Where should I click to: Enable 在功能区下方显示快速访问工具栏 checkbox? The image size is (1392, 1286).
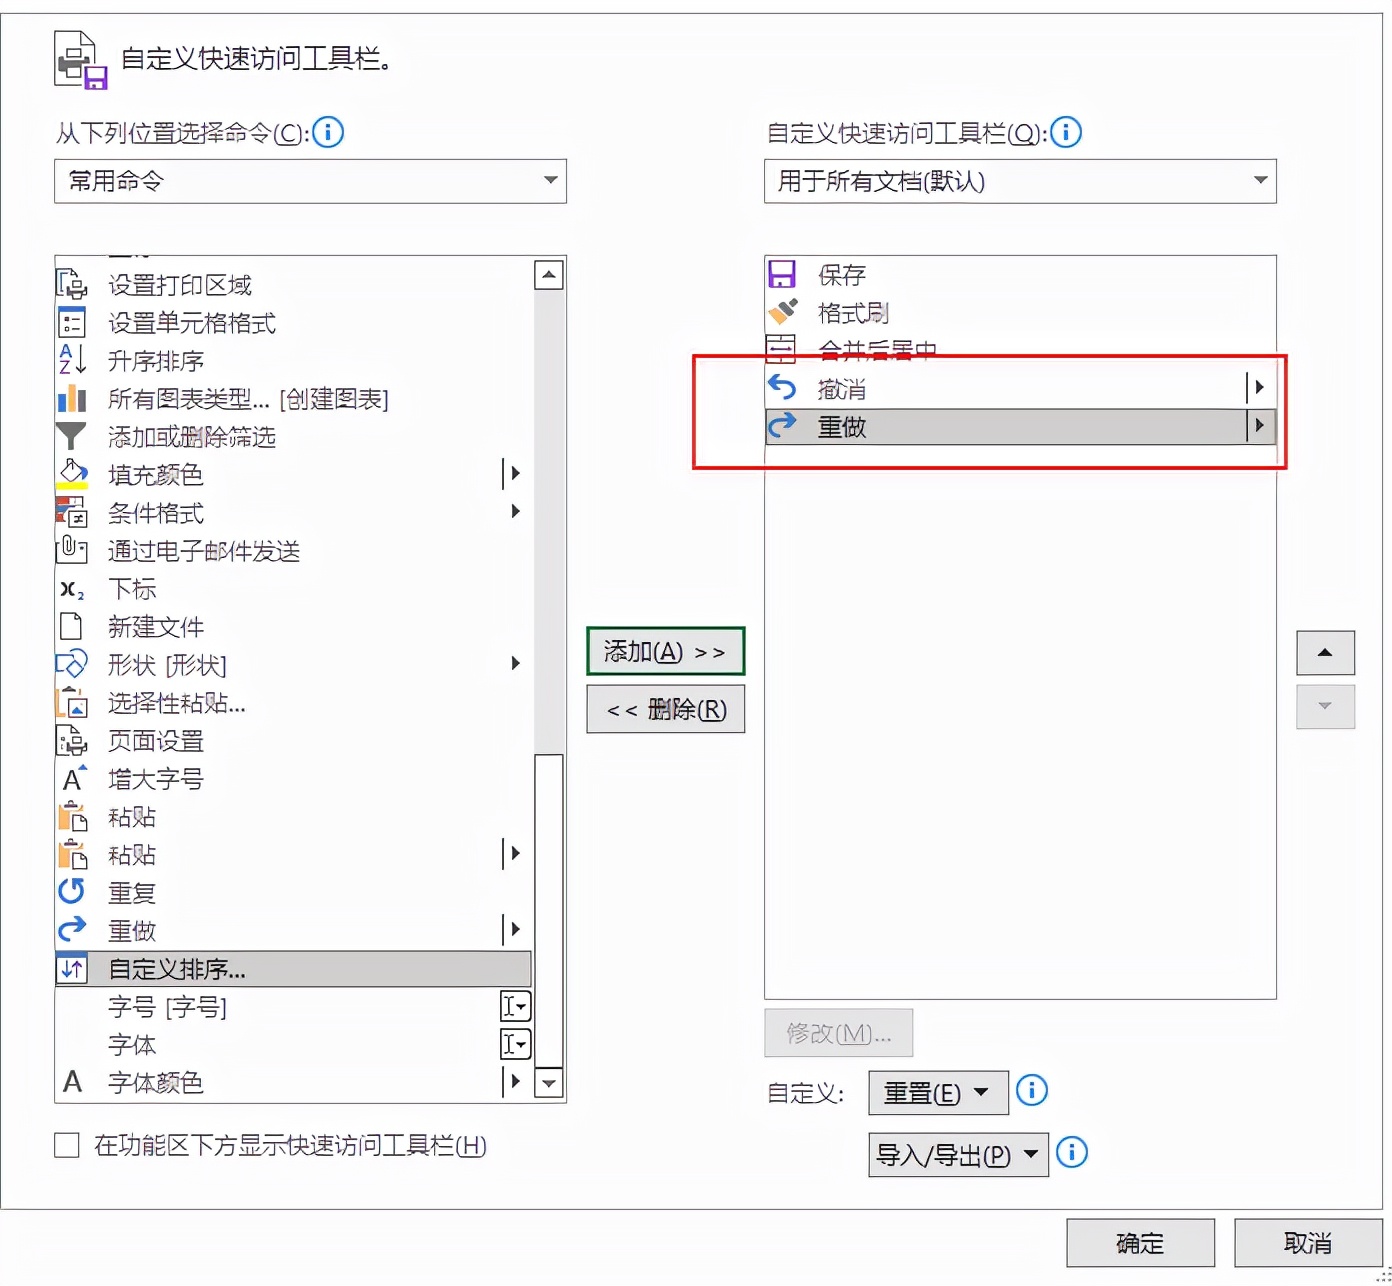point(67,1145)
